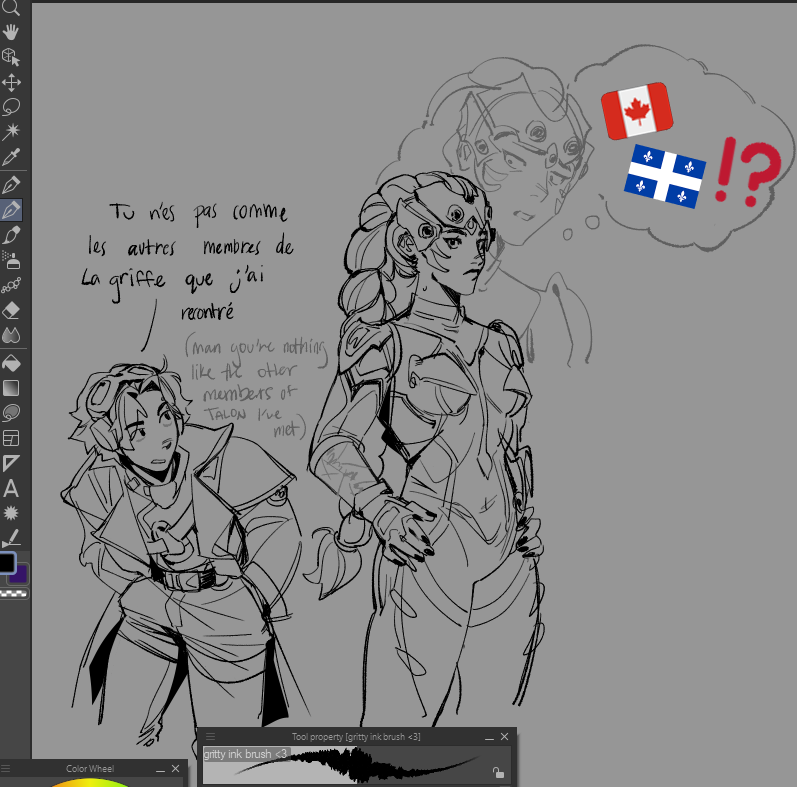This screenshot has width=797, height=787.
Task: Click the brush stroke preview in Tool property
Action: 356,765
